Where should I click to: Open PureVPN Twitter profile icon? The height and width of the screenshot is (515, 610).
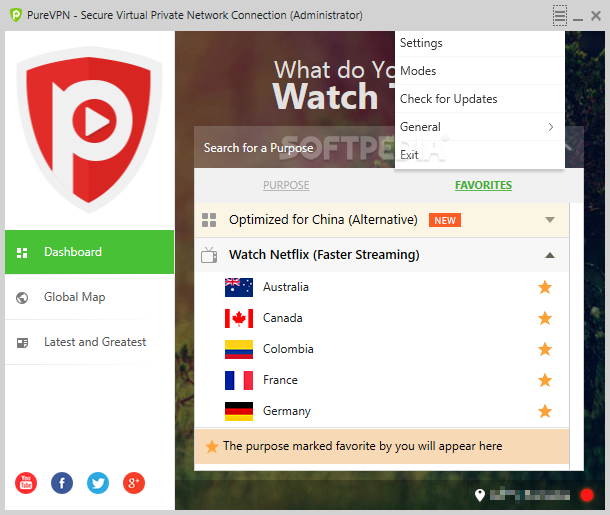coord(98,483)
